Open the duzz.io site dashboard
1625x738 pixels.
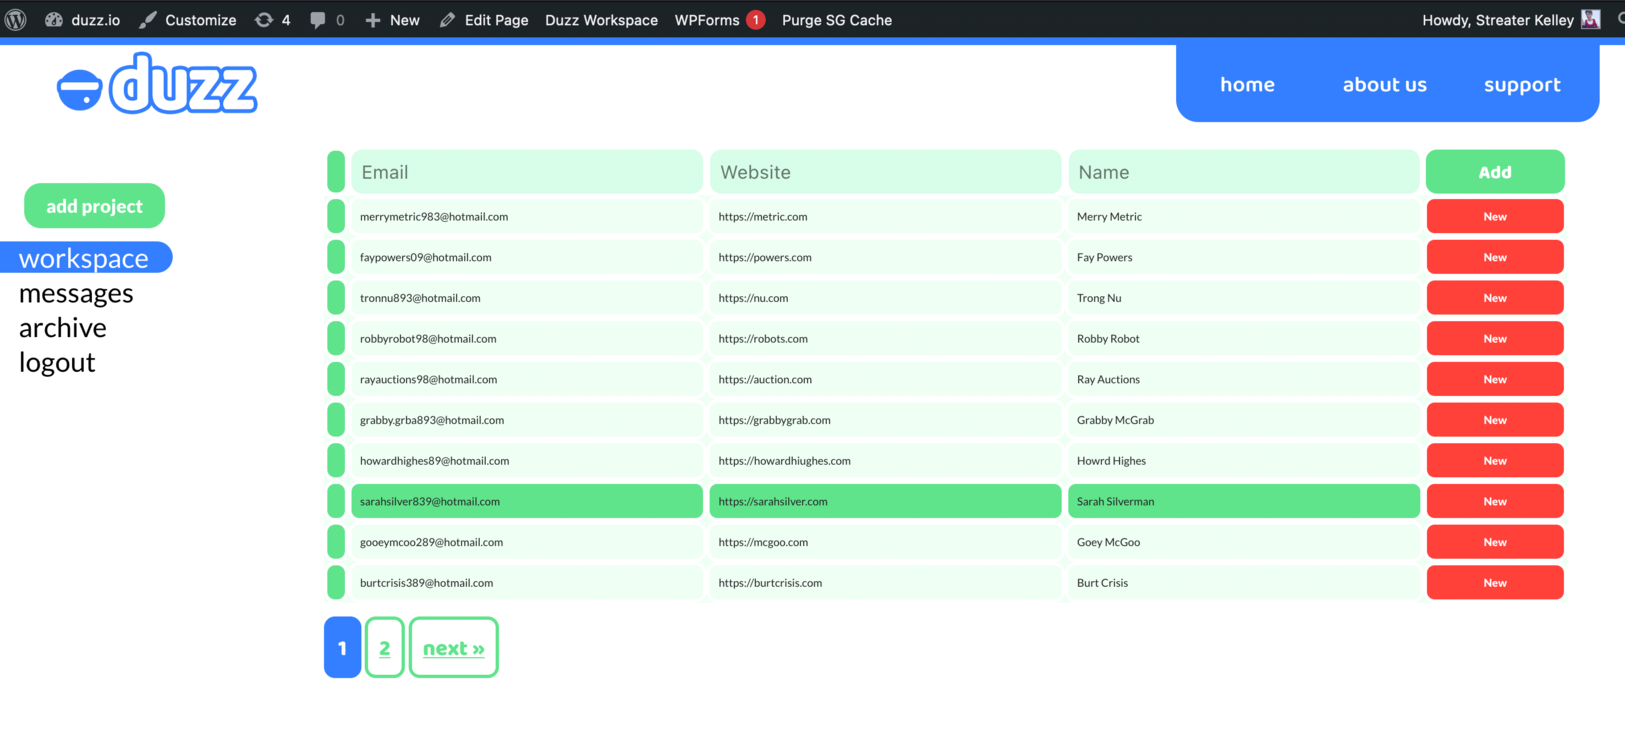coord(83,20)
